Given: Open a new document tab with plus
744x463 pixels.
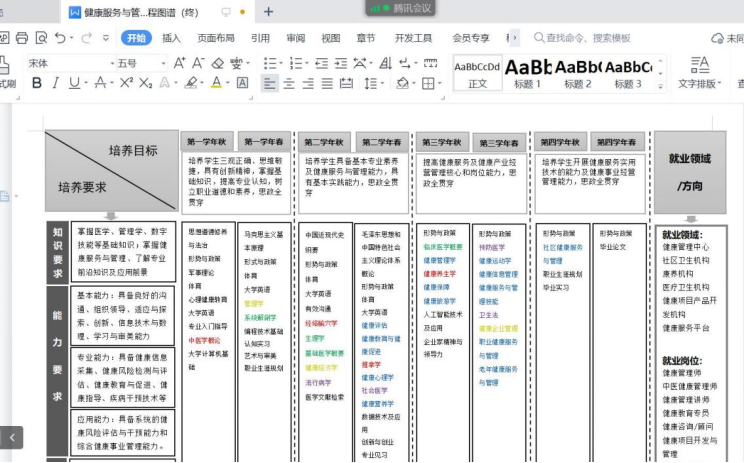Looking at the screenshot, I should (268, 12).
